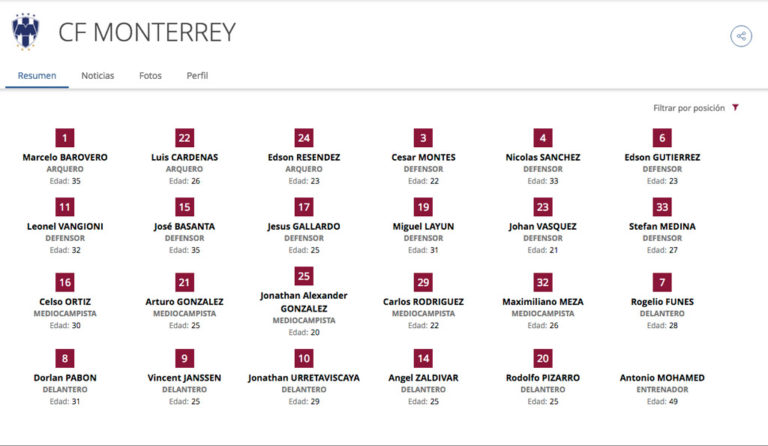The image size is (768, 446).
Task: Open the Perfil tab
Action: point(197,76)
